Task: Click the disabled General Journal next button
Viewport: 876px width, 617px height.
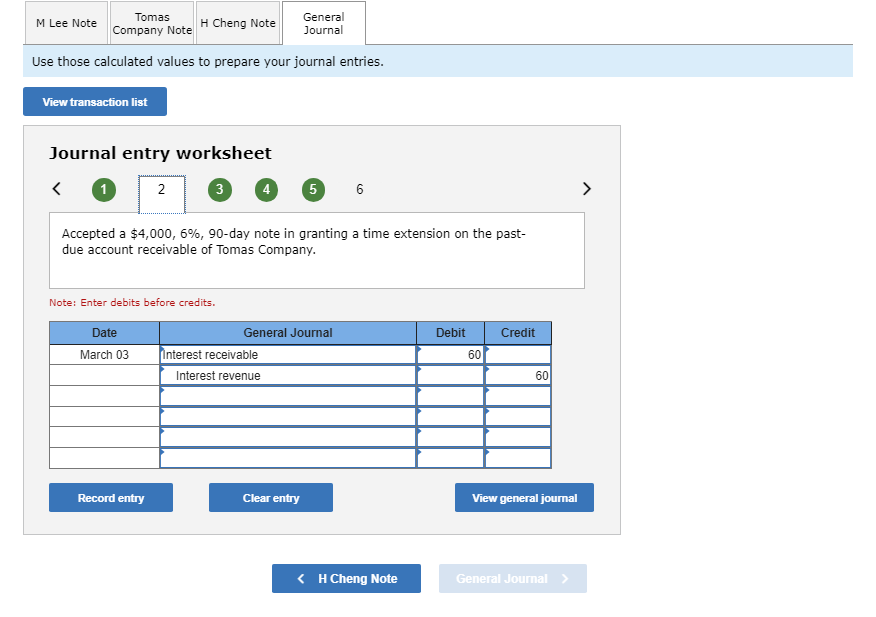Action: point(513,578)
